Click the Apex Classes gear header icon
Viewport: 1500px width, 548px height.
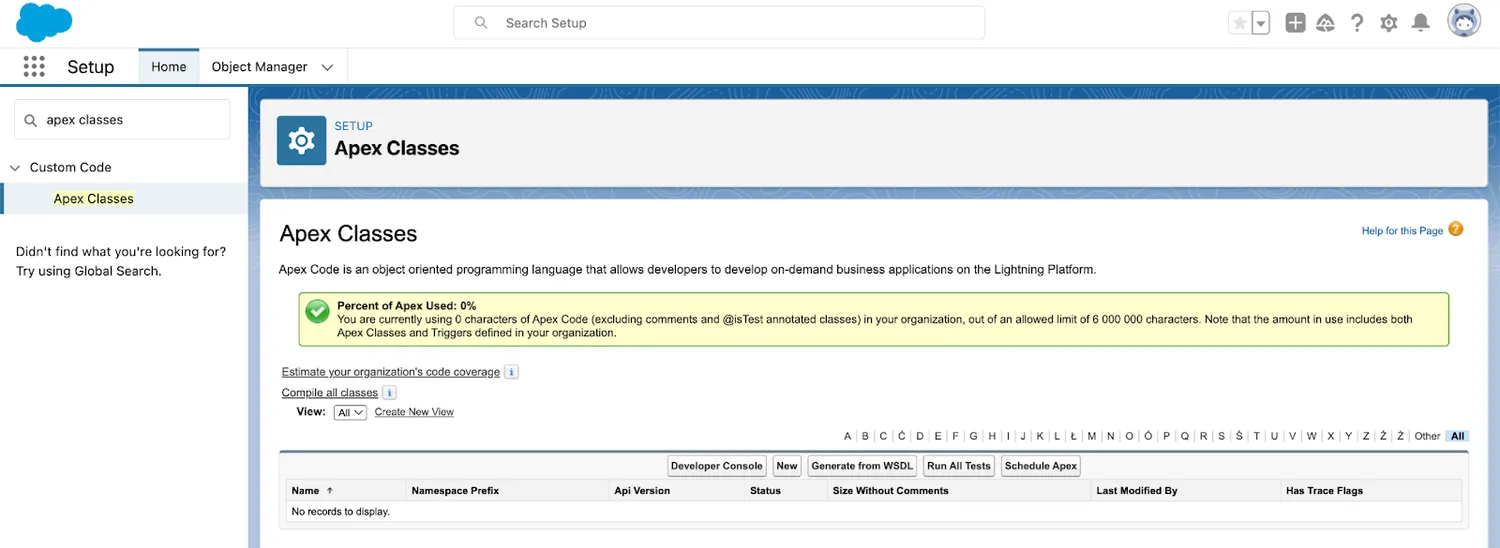coord(301,141)
